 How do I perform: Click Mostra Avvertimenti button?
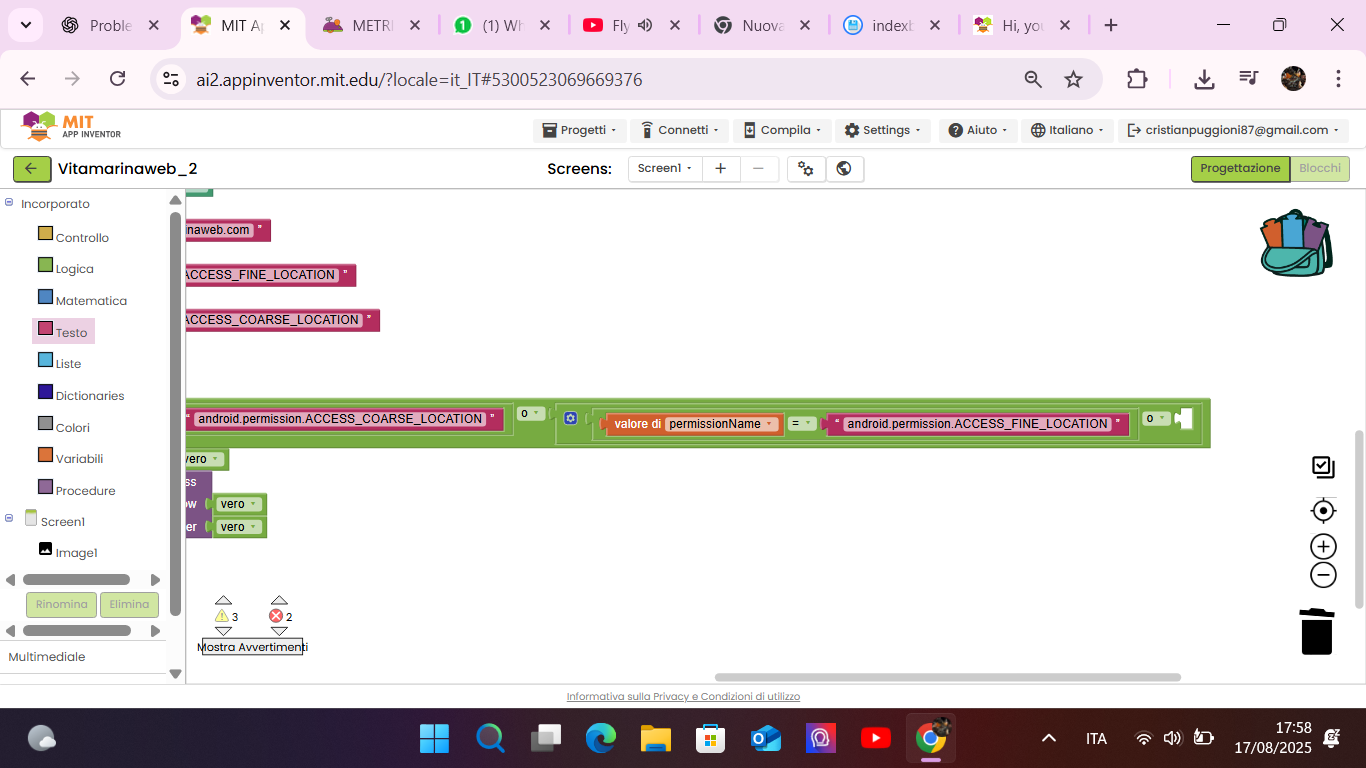[252, 647]
